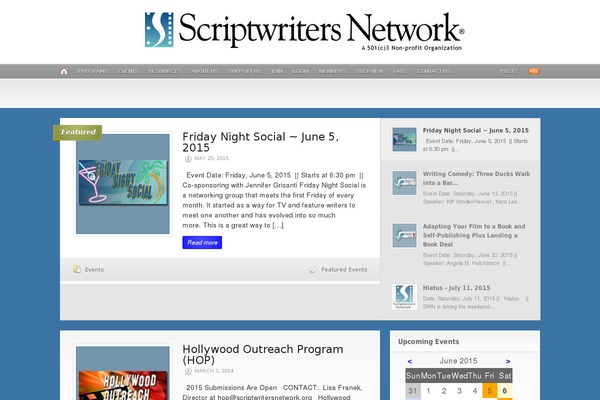The height and width of the screenshot is (400, 600).
Task: Select calendar day 3 in June
Action: click(459, 391)
